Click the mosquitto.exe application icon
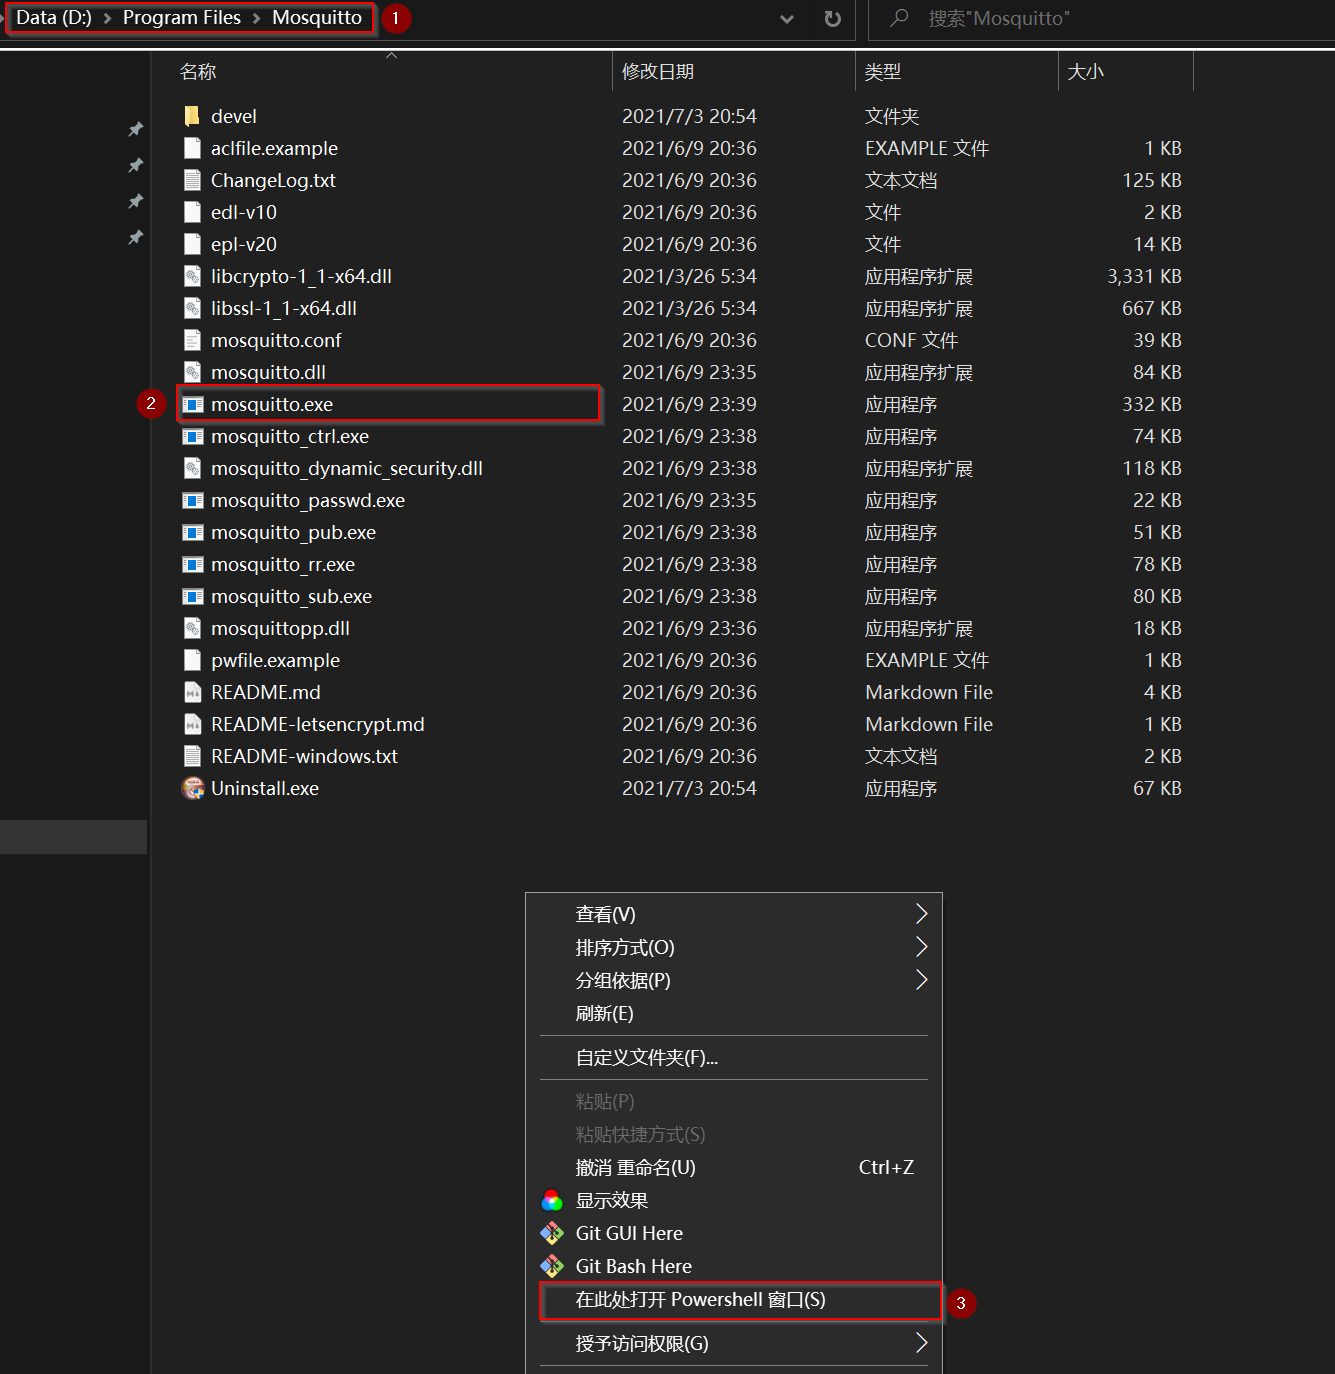Image resolution: width=1335 pixels, height=1374 pixels. [193, 404]
